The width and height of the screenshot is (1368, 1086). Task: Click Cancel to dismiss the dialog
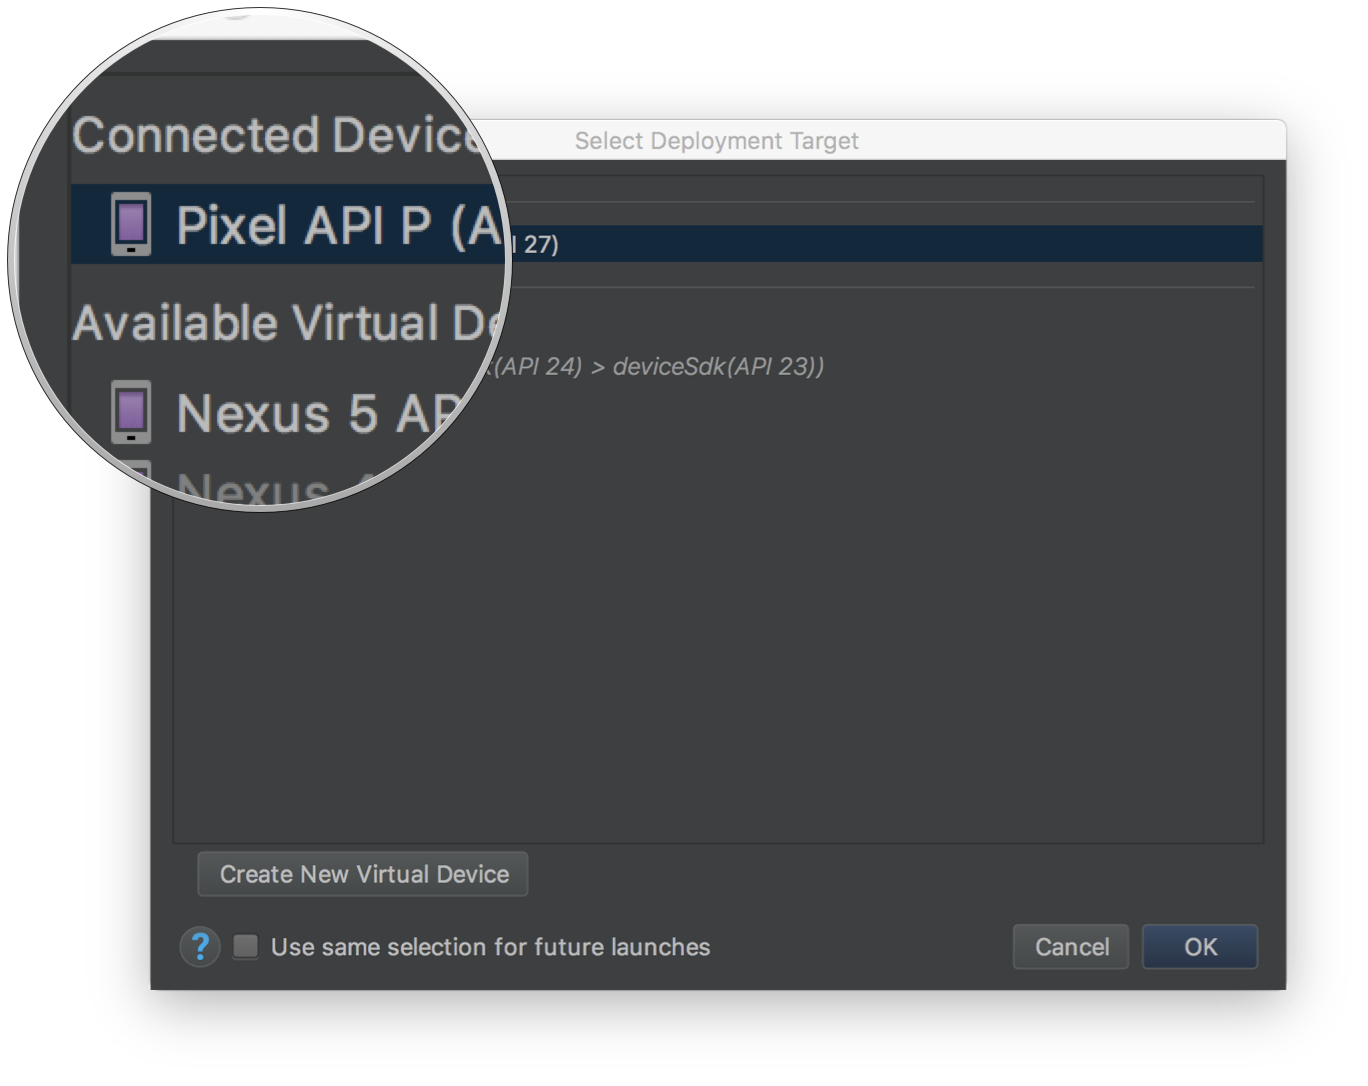tap(1070, 947)
